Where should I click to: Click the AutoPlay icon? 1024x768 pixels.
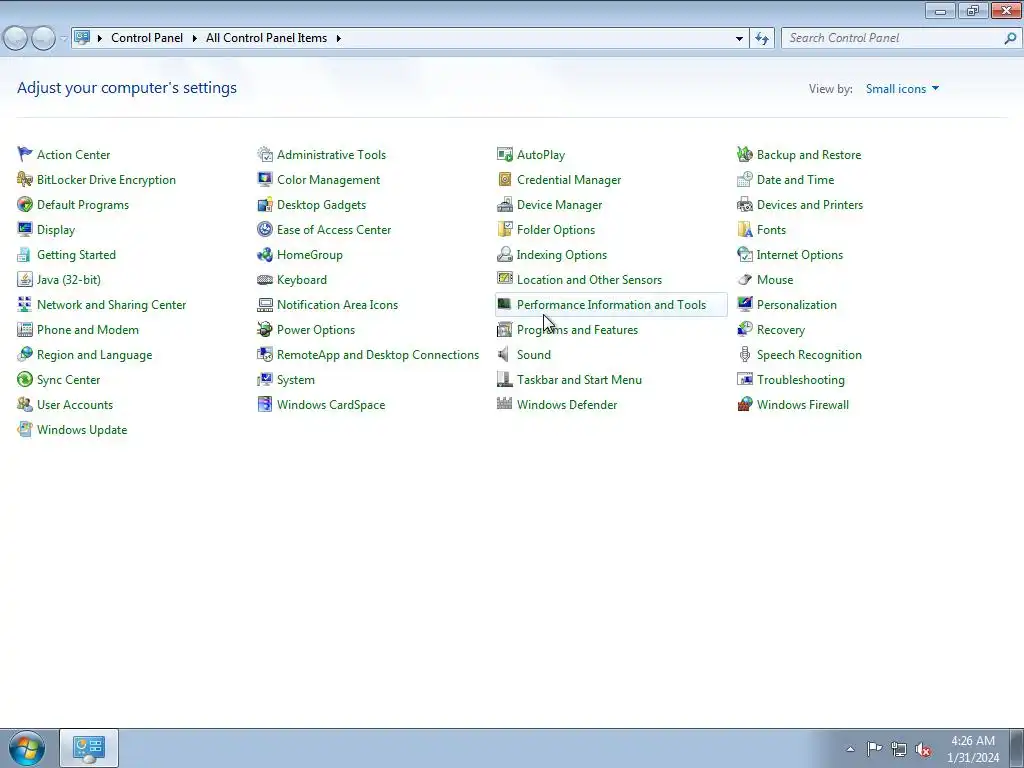point(505,155)
